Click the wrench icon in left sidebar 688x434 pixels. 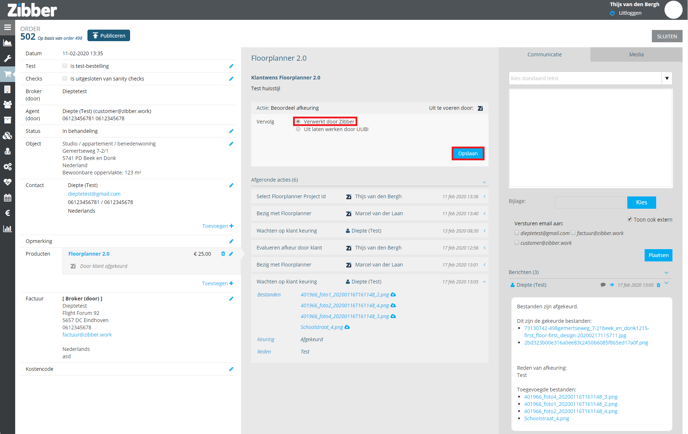[x=8, y=59]
